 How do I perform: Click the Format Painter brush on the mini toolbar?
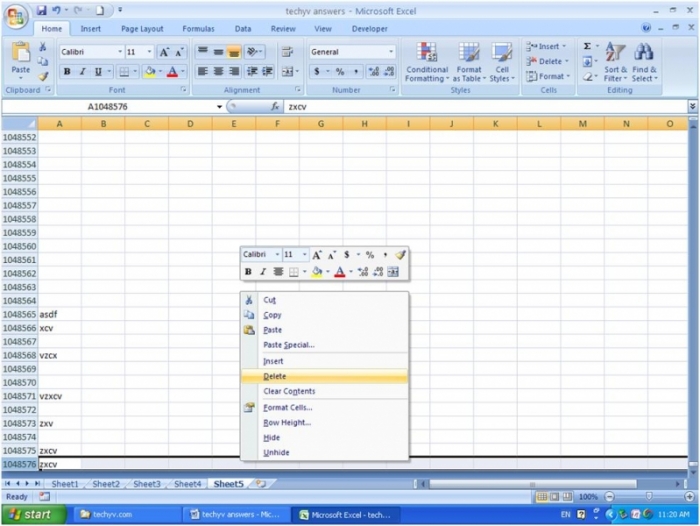click(x=398, y=255)
